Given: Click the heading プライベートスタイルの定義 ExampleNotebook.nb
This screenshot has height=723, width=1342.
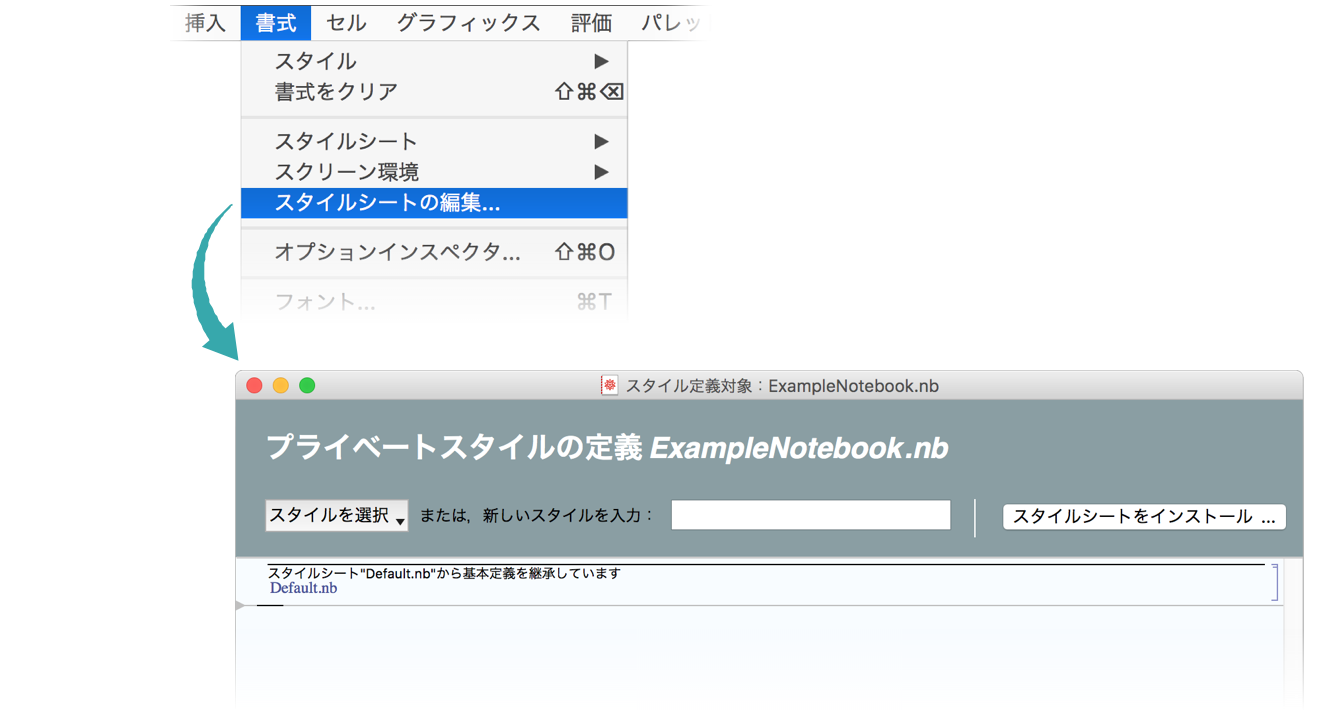Looking at the screenshot, I should coord(607,447).
